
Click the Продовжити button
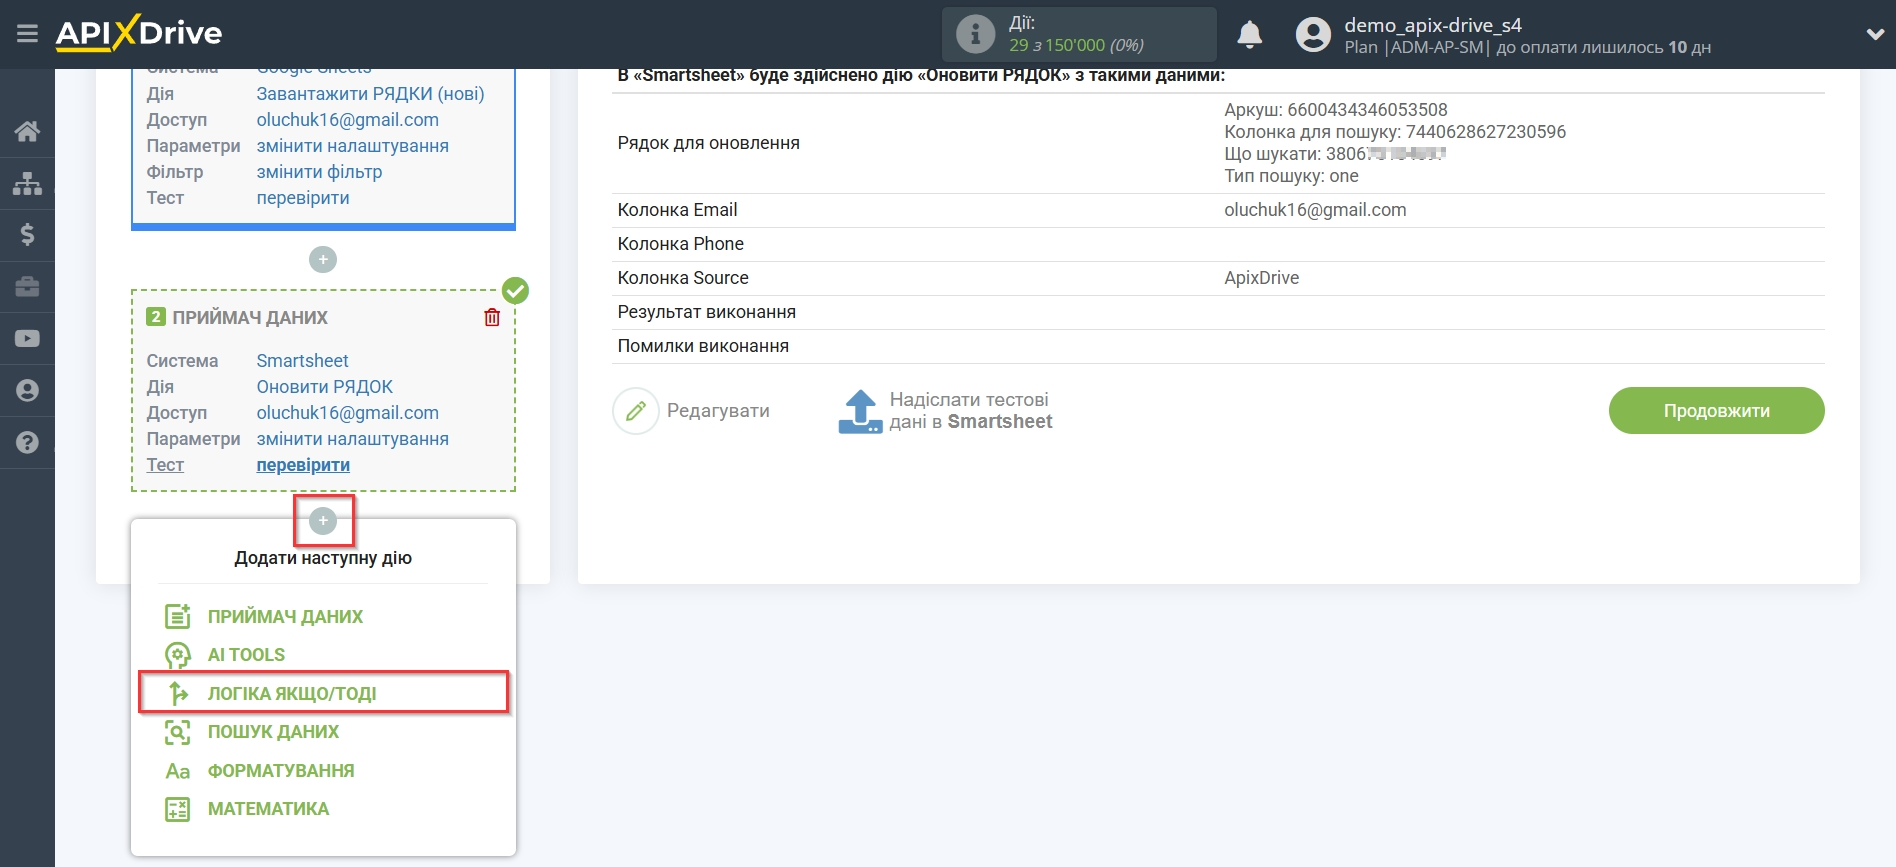pyautogui.click(x=1716, y=411)
